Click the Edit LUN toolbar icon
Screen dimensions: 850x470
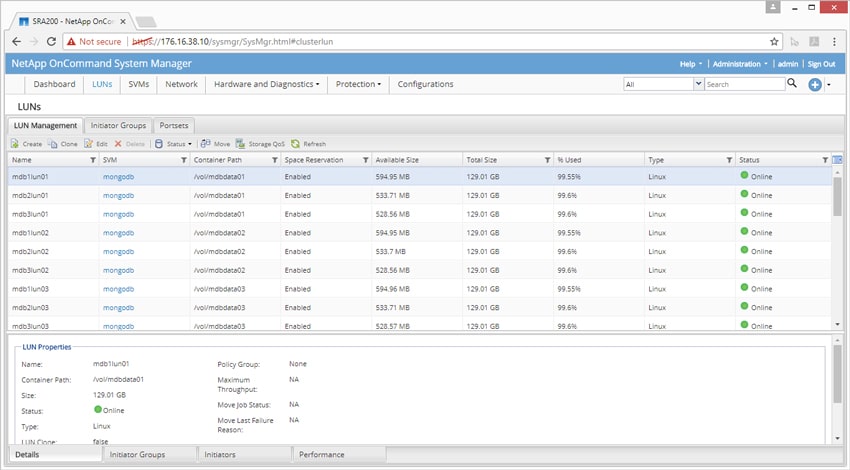(88, 144)
